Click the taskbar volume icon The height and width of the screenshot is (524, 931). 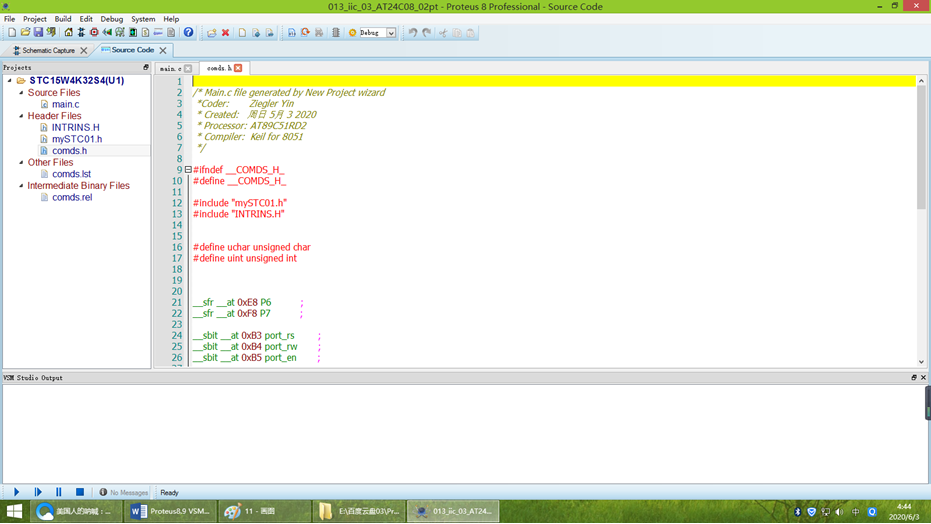pyautogui.click(x=839, y=512)
